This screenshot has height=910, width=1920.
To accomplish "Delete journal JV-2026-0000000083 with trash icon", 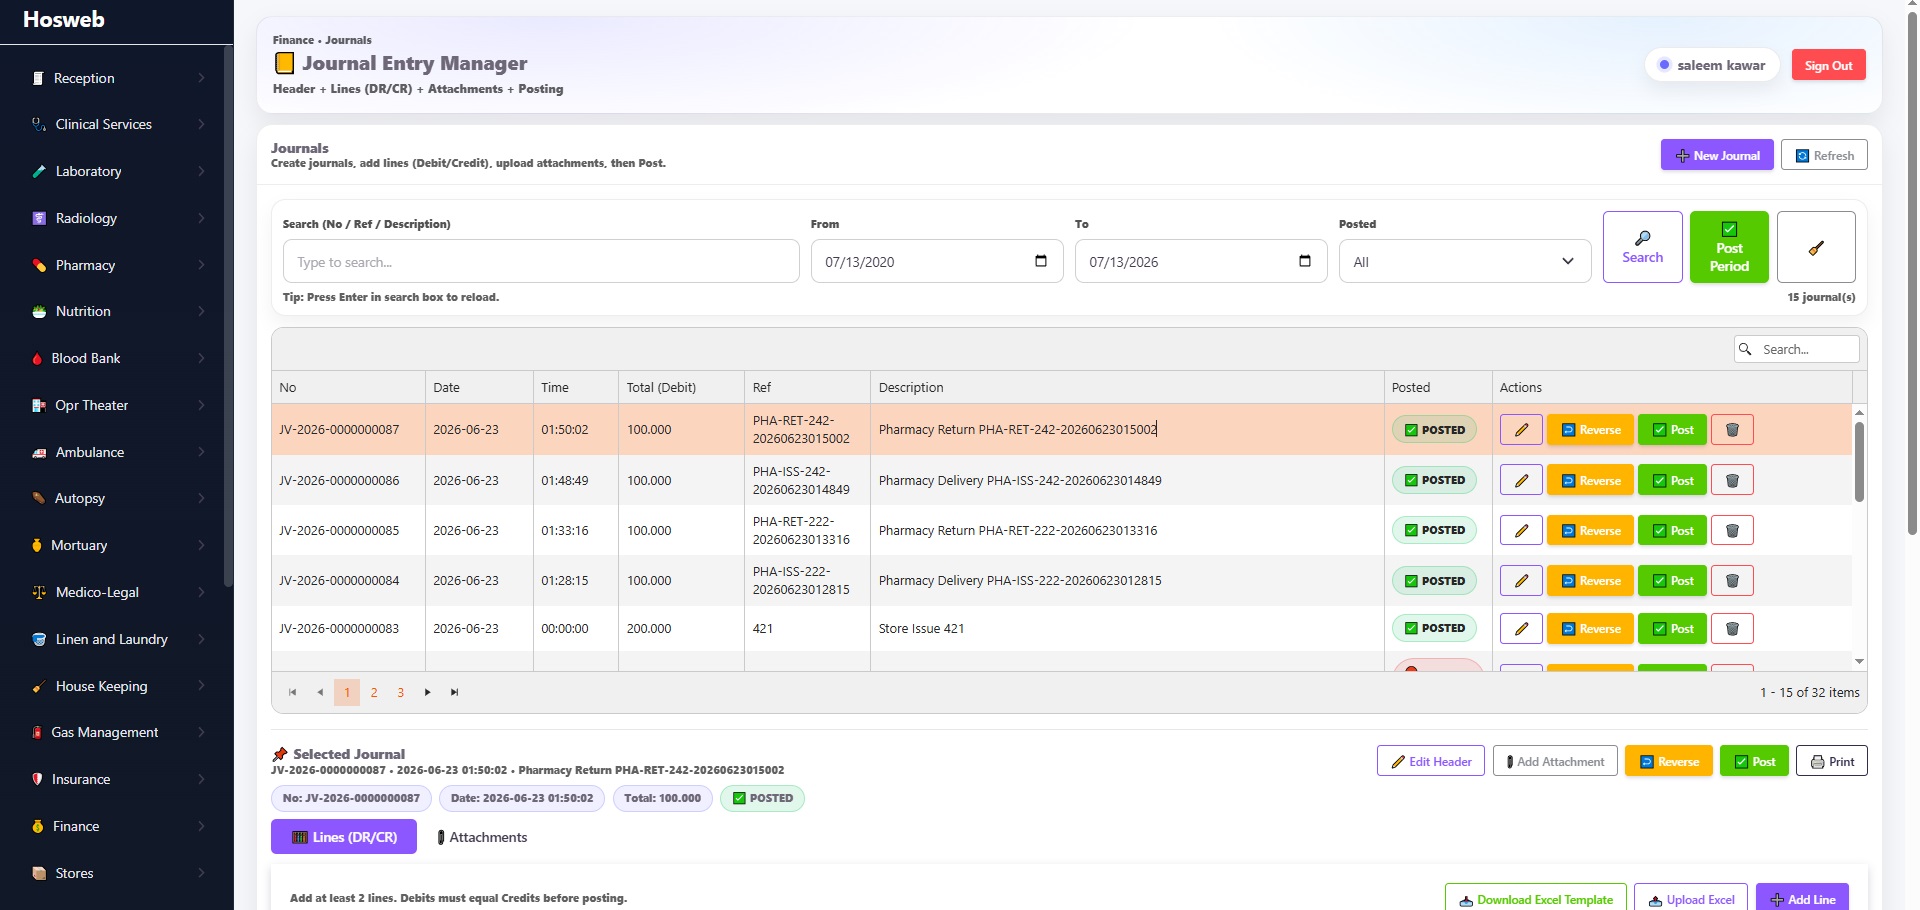I will tap(1732, 628).
